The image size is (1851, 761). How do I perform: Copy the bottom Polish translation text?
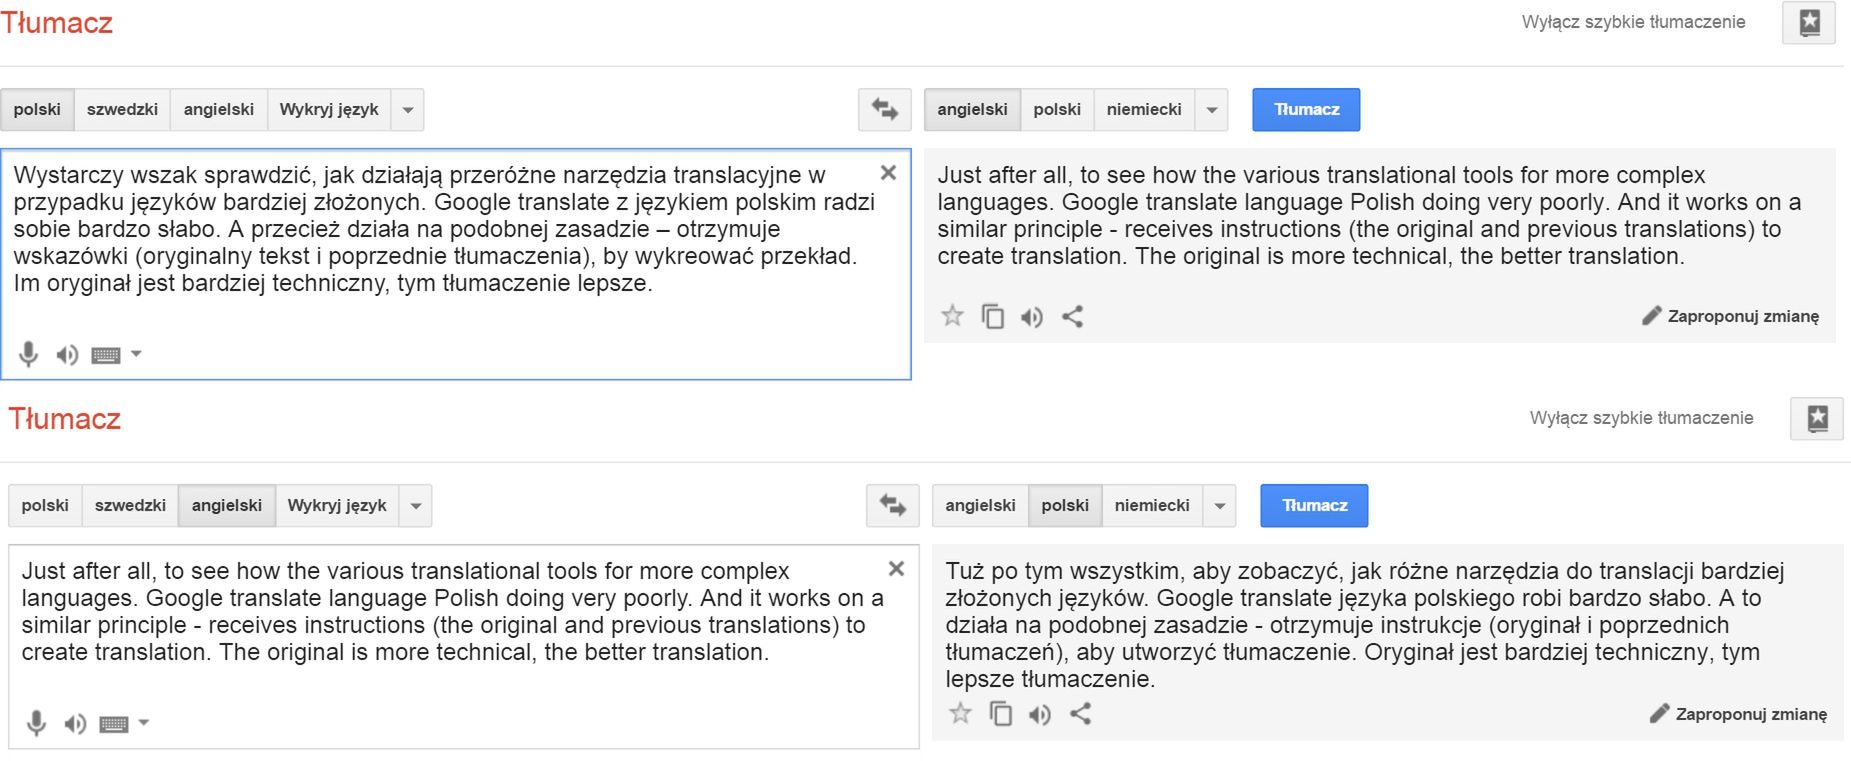tap(1000, 714)
